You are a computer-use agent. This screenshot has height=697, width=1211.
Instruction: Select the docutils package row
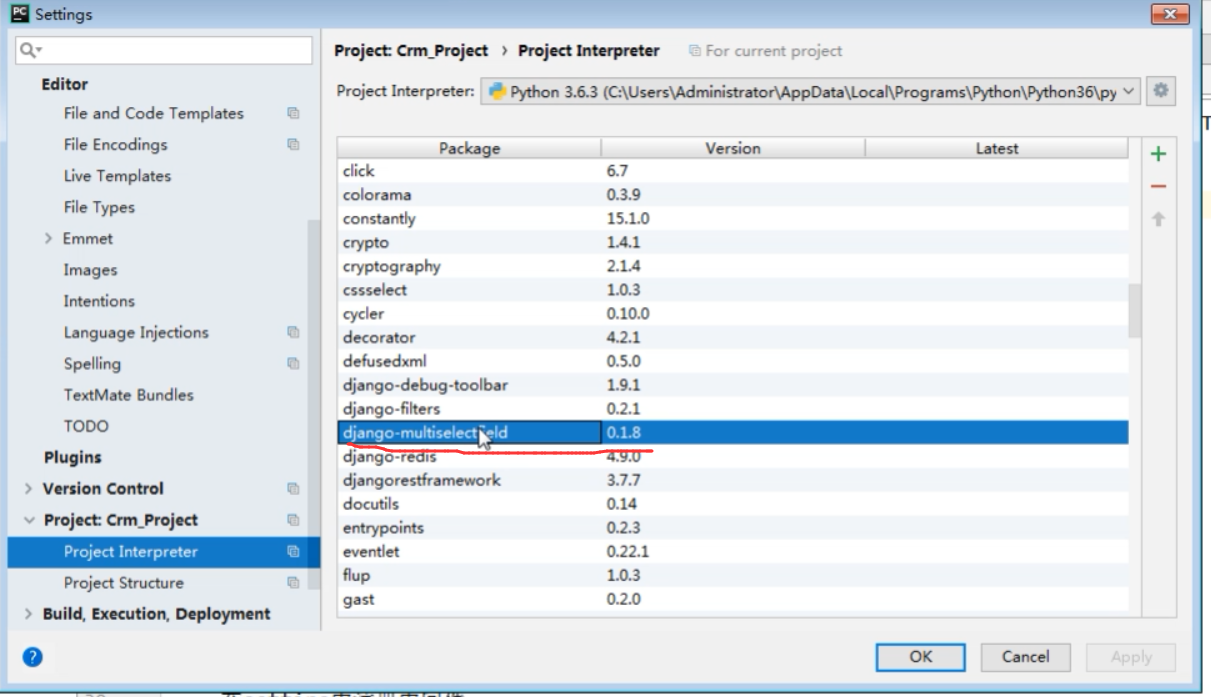pos(733,504)
